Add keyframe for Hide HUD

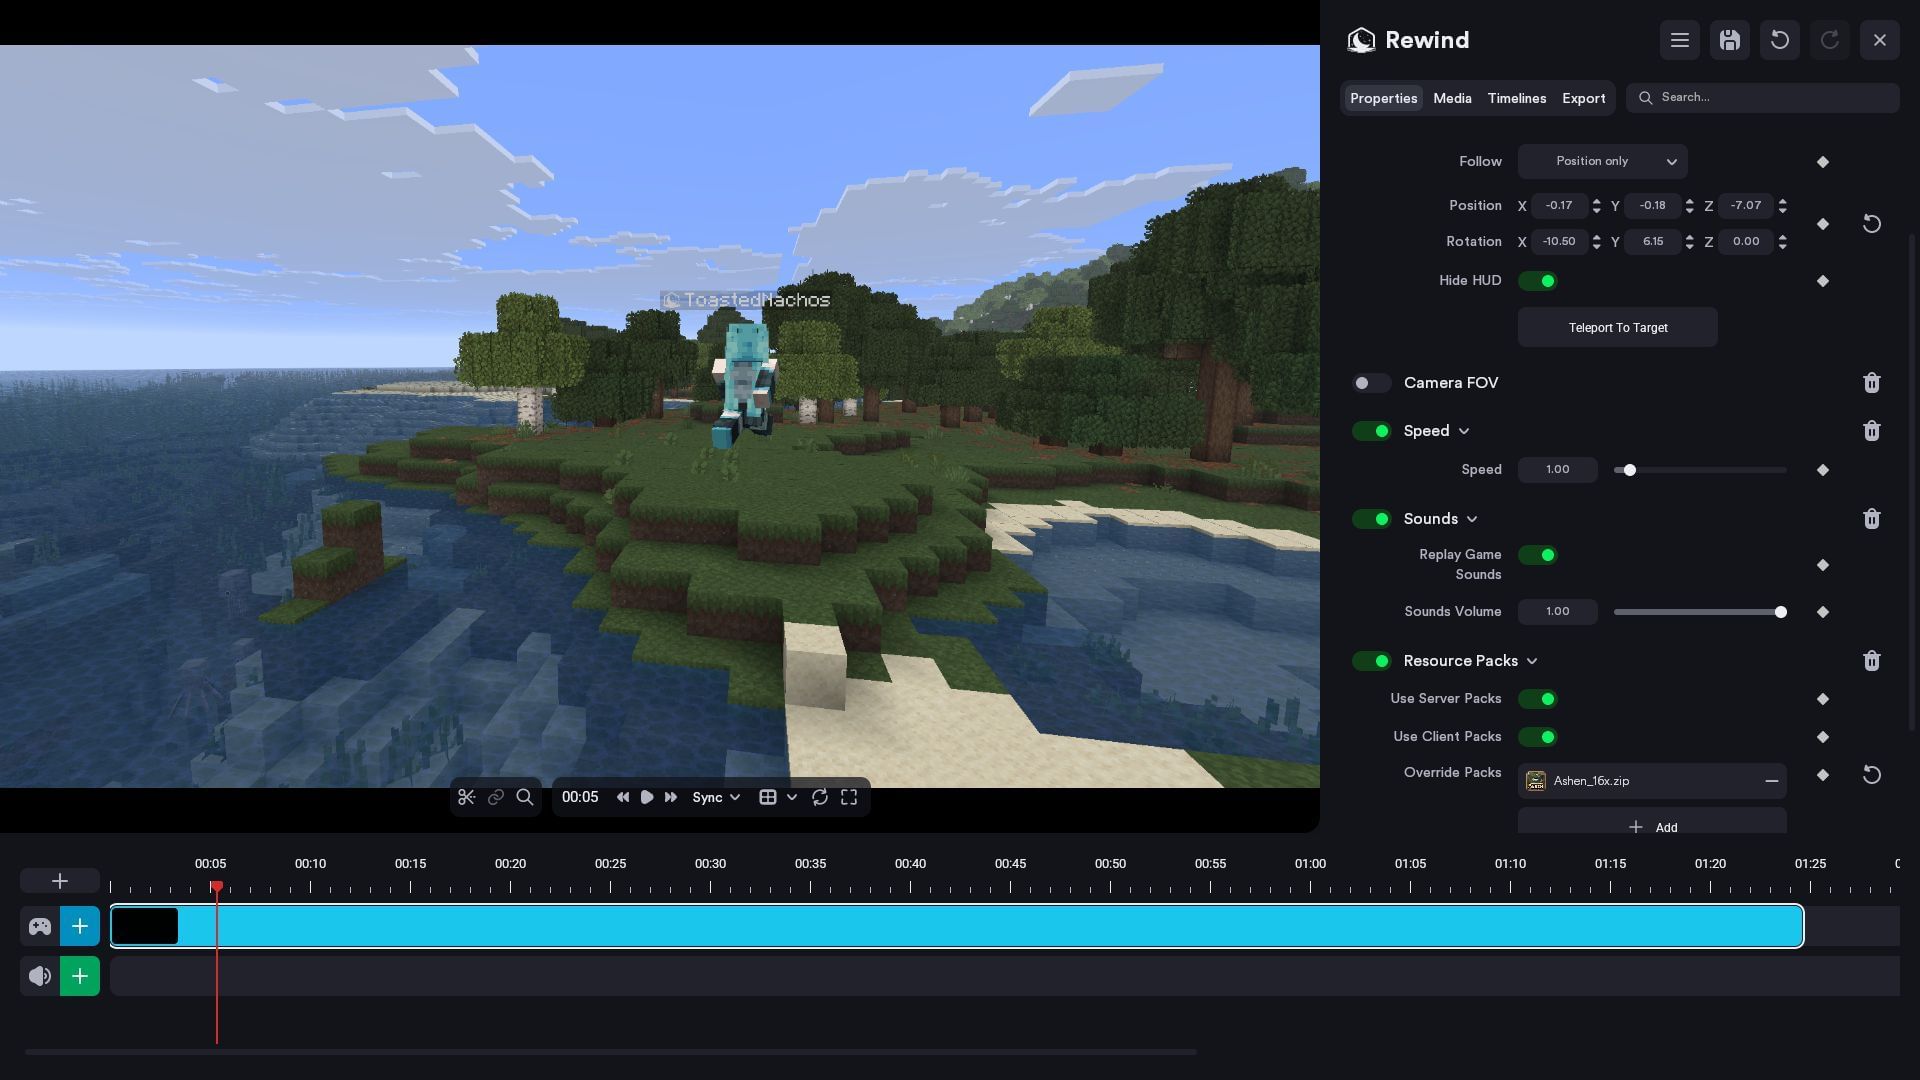(x=1823, y=281)
